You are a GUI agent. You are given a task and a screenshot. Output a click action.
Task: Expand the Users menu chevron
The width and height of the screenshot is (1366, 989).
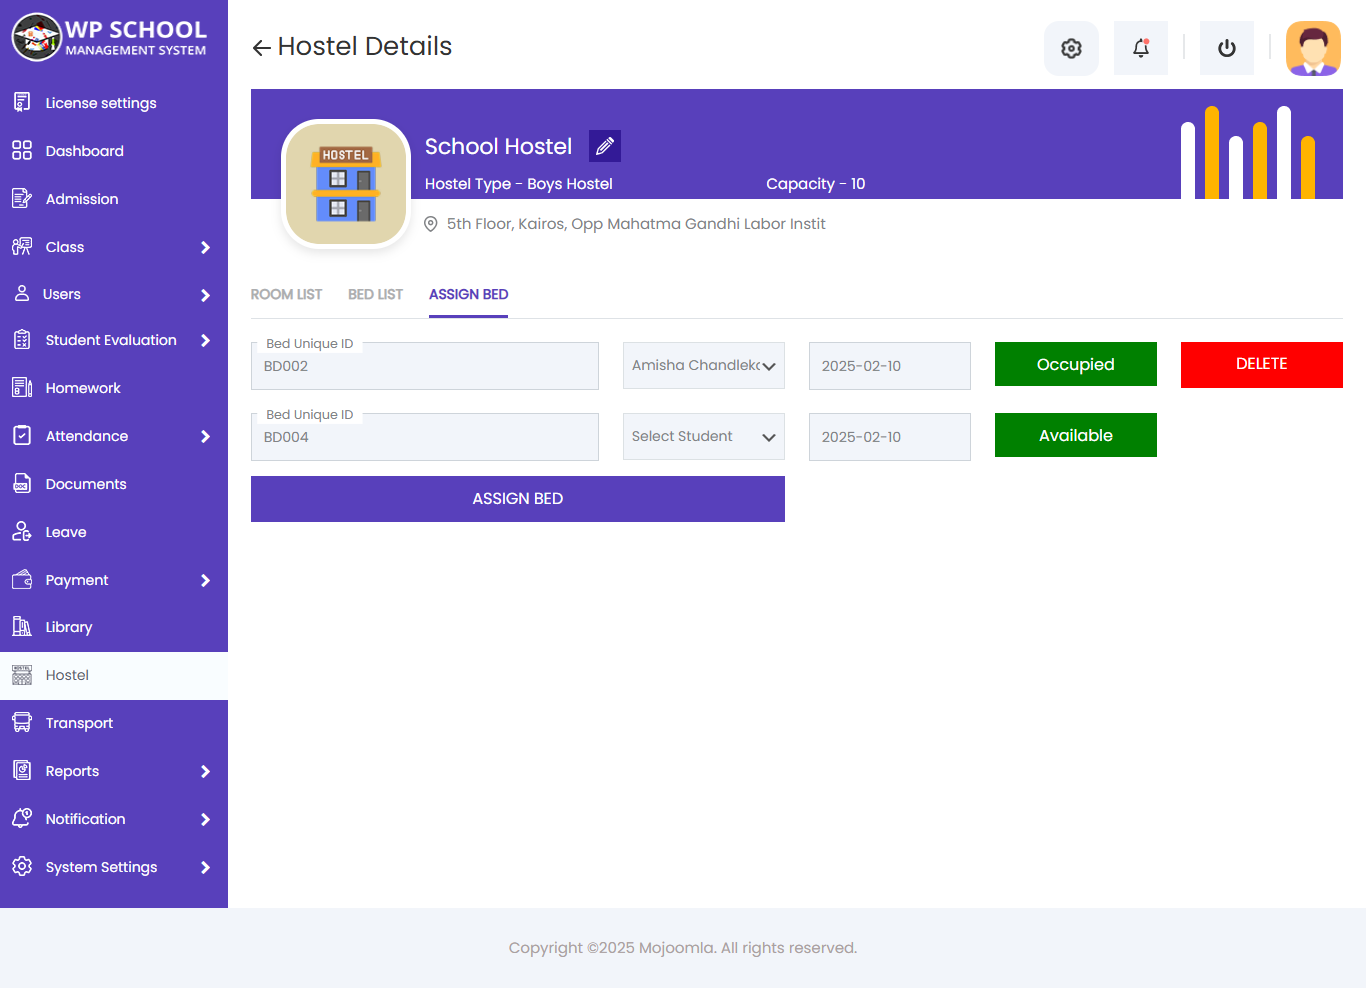point(205,295)
